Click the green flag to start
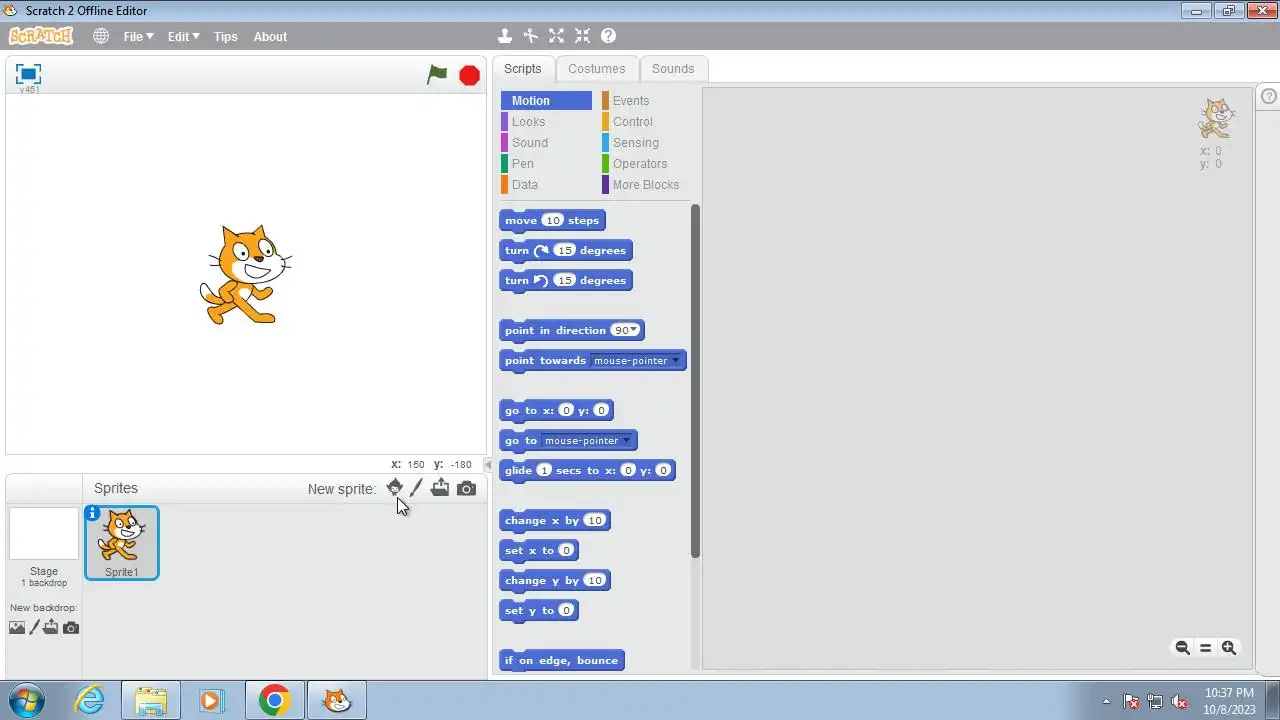Screen dimensions: 1280x720 click(x=437, y=74)
